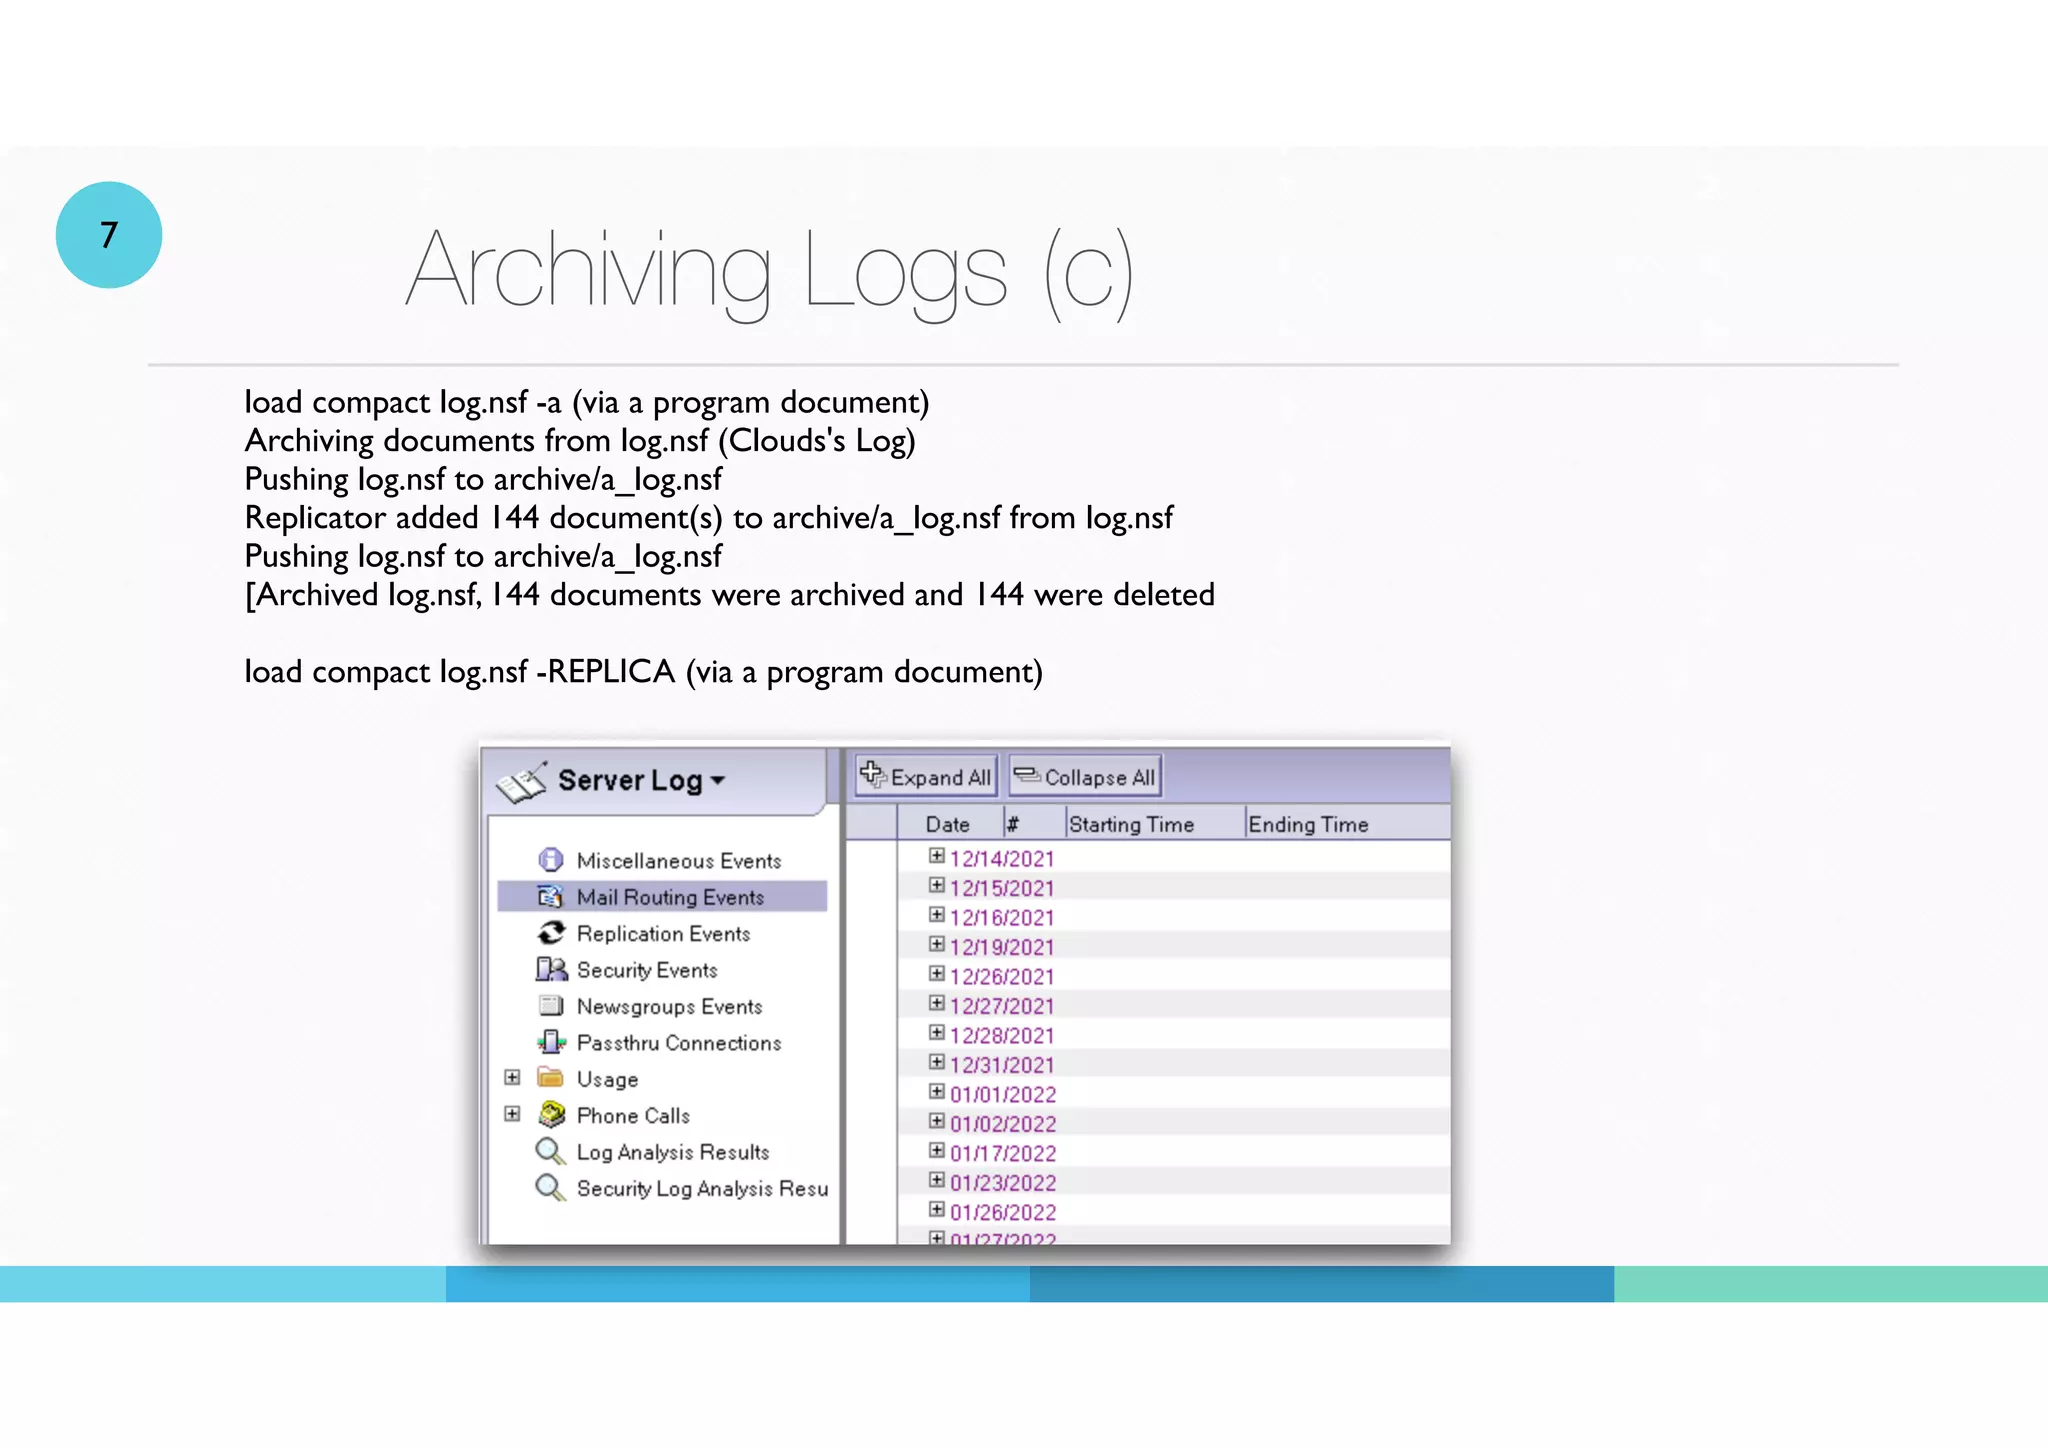Open the Passthru Connections view
Viewport: 2048px width, 1448px height.
pyautogui.click(x=679, y=1043)
